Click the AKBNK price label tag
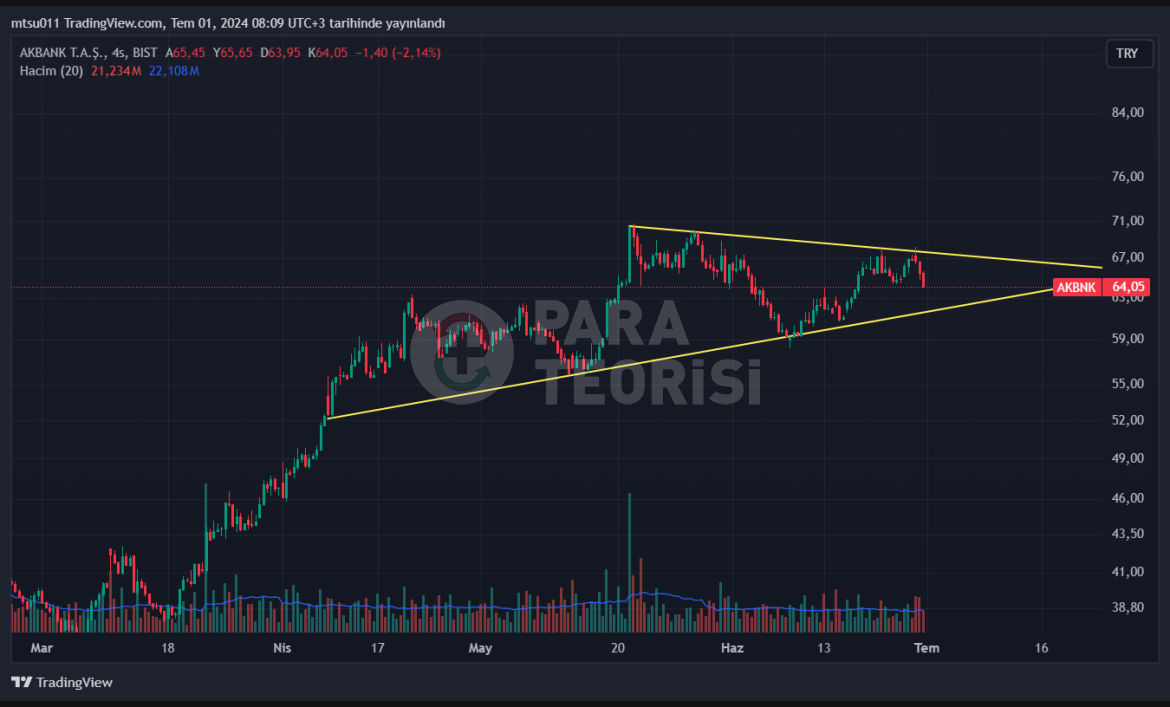The height and width of the screenshot is (707, 1170). (x=1077, y=287)
